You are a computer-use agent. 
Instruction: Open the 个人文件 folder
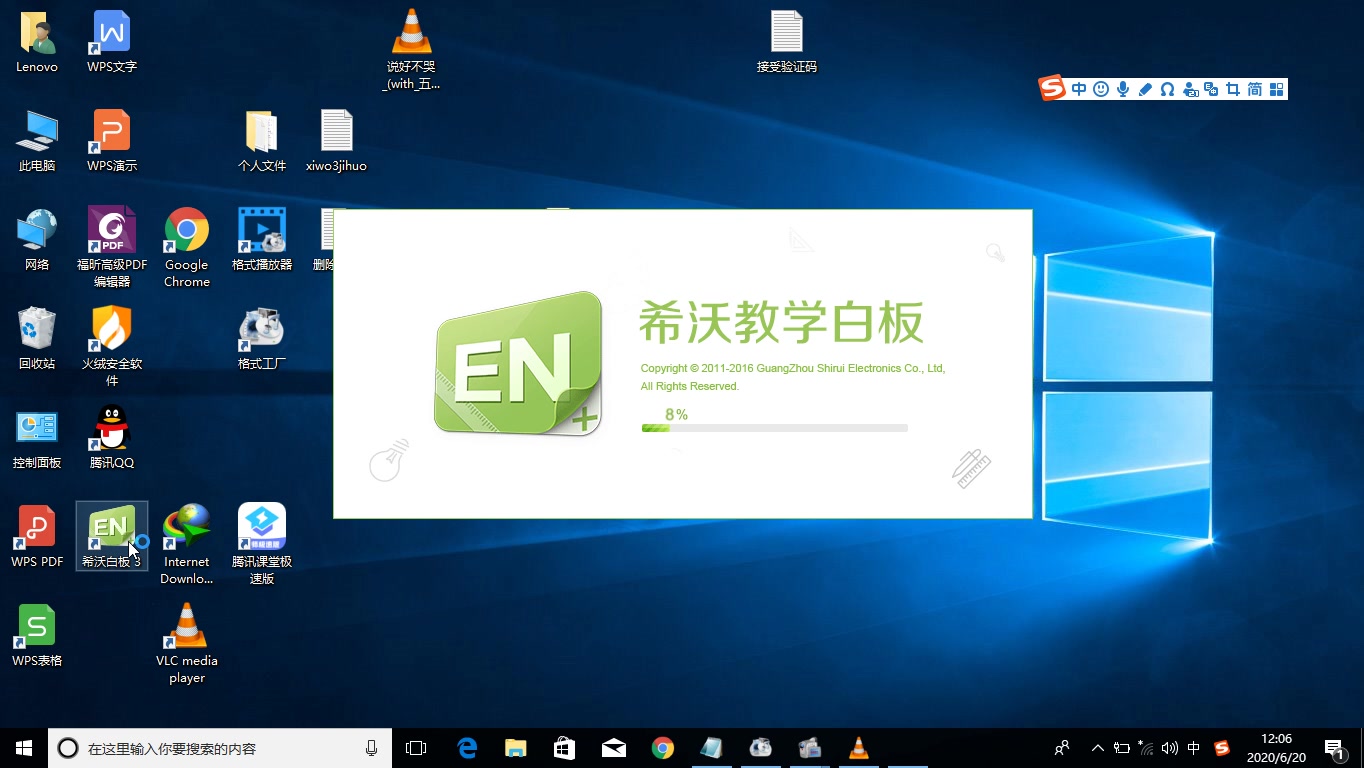(262, 141)
